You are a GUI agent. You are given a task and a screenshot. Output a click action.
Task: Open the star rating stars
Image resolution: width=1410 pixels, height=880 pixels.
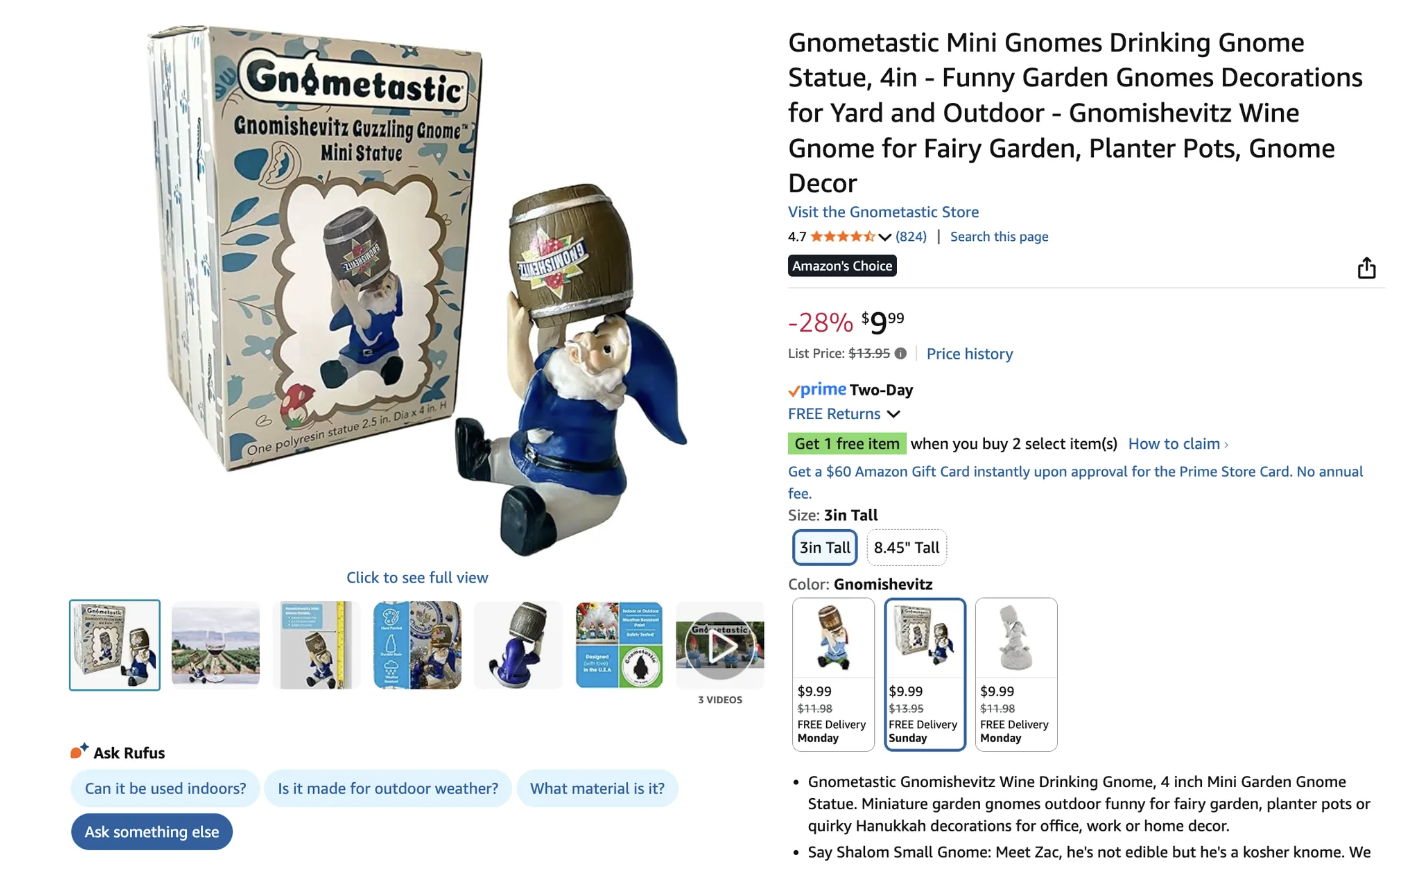tap(842, 237)
